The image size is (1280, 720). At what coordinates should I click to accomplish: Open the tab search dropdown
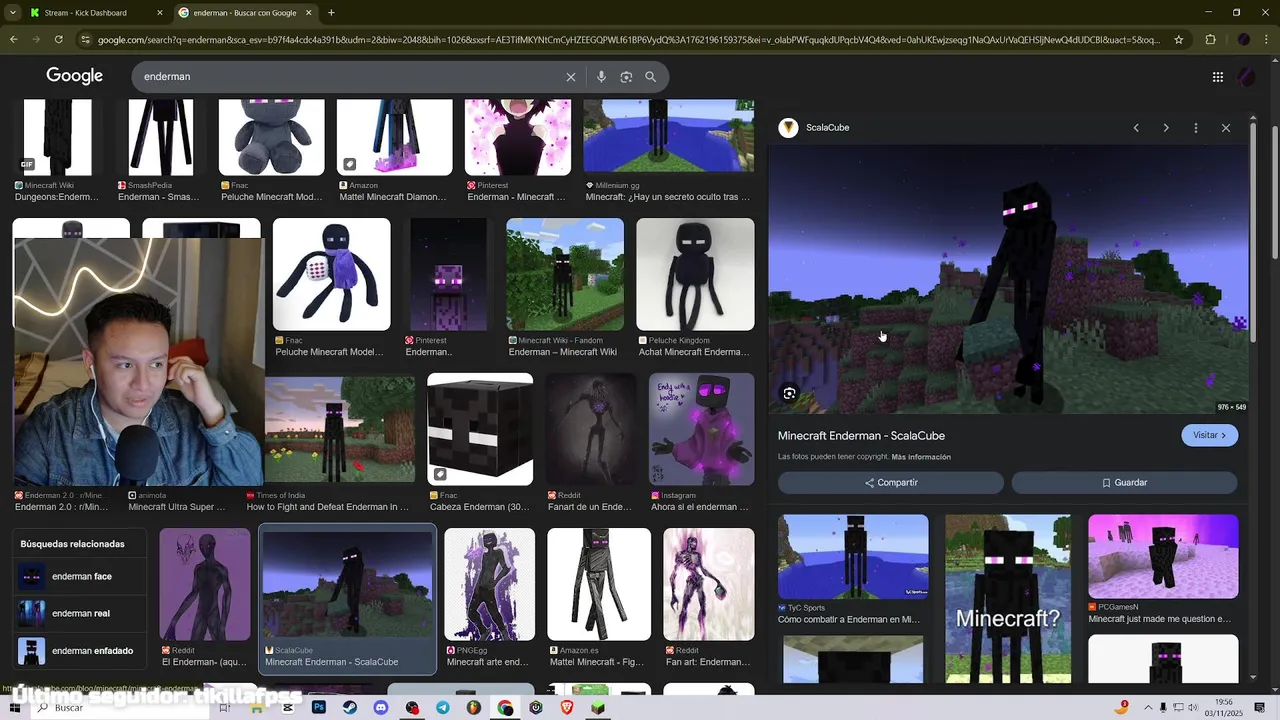[13, 13]
